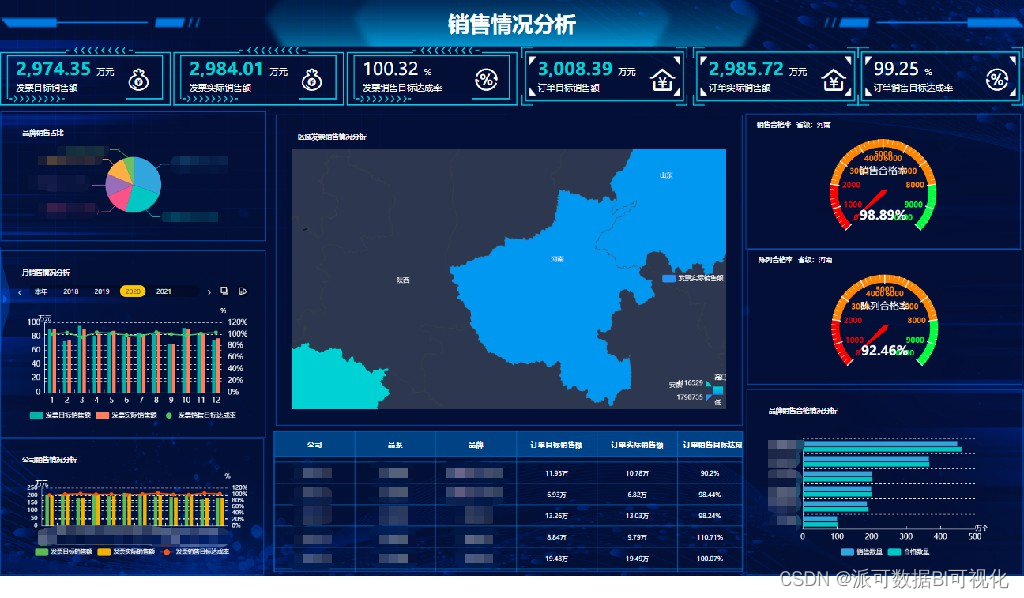Select the table view icon in 月销售情况分析 panel
The height and width of the screenshot is (598, 1024).
(224, 292)
